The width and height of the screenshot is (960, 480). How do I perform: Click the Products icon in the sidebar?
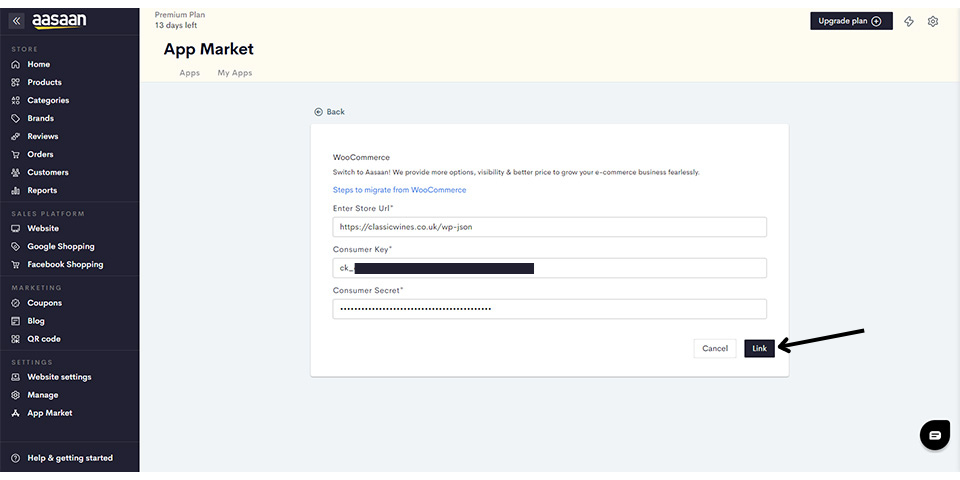(16, 82)
